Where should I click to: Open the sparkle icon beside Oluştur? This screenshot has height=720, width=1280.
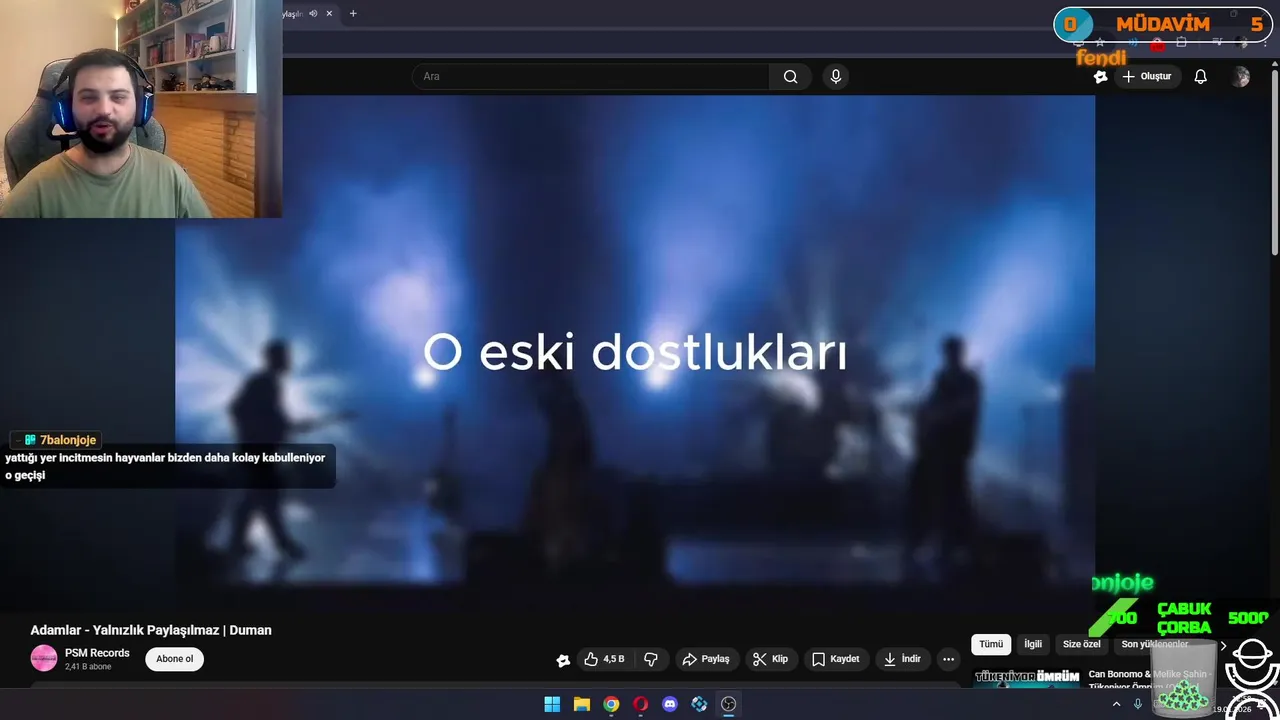point(1100,76)
